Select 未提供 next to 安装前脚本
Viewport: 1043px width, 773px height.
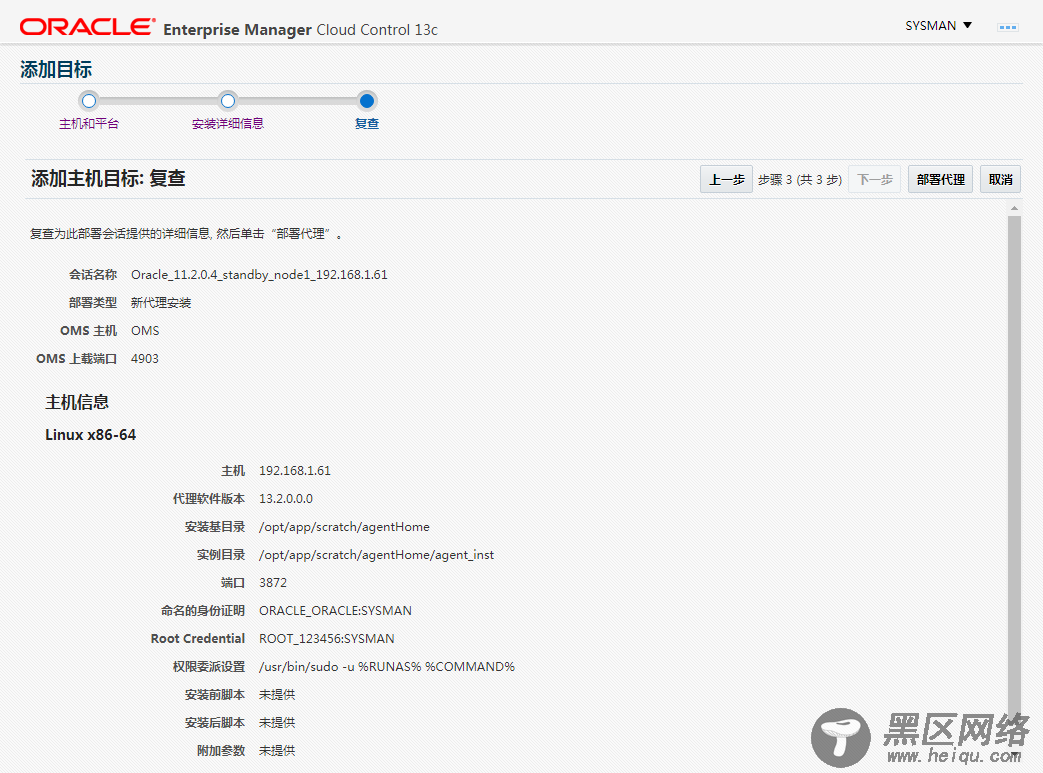pos(277,695)
